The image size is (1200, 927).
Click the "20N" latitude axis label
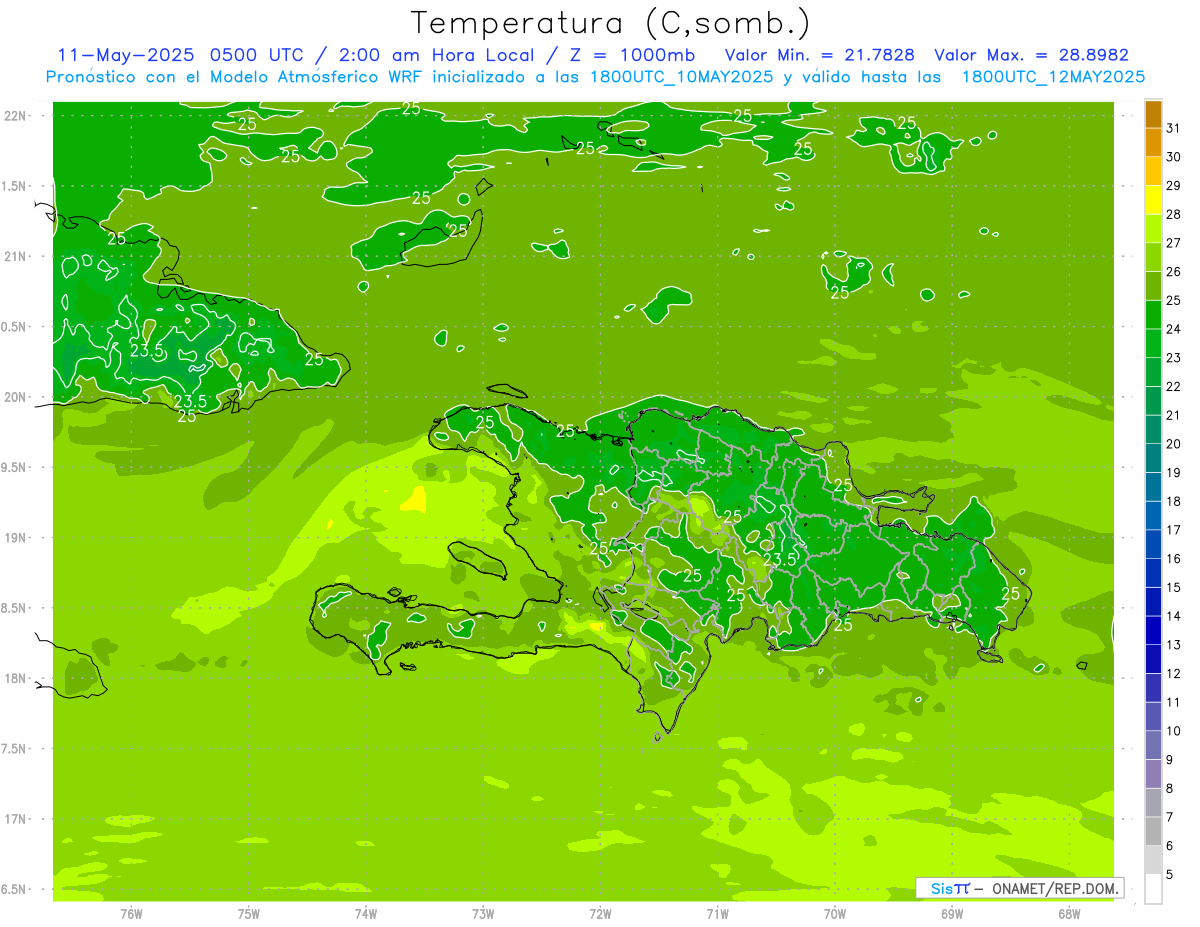(15, 397)
